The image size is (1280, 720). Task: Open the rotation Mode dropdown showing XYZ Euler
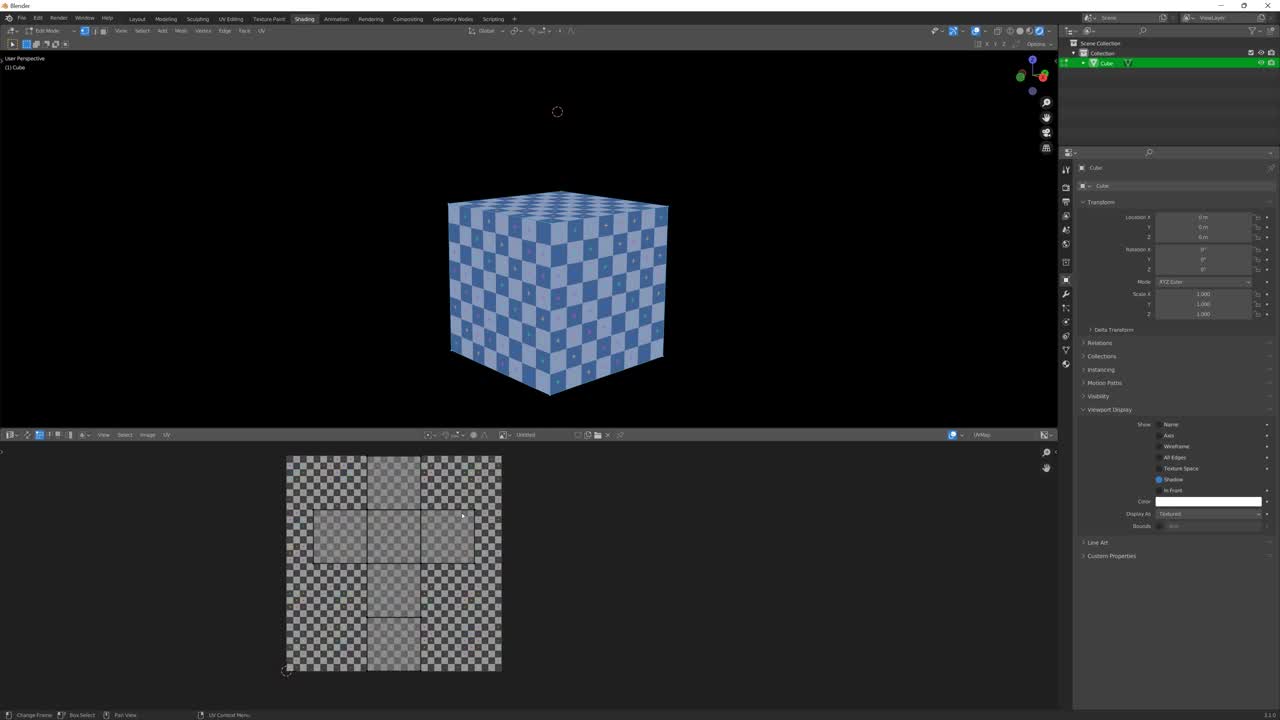pyautogui.click(x=1203, y=281)
